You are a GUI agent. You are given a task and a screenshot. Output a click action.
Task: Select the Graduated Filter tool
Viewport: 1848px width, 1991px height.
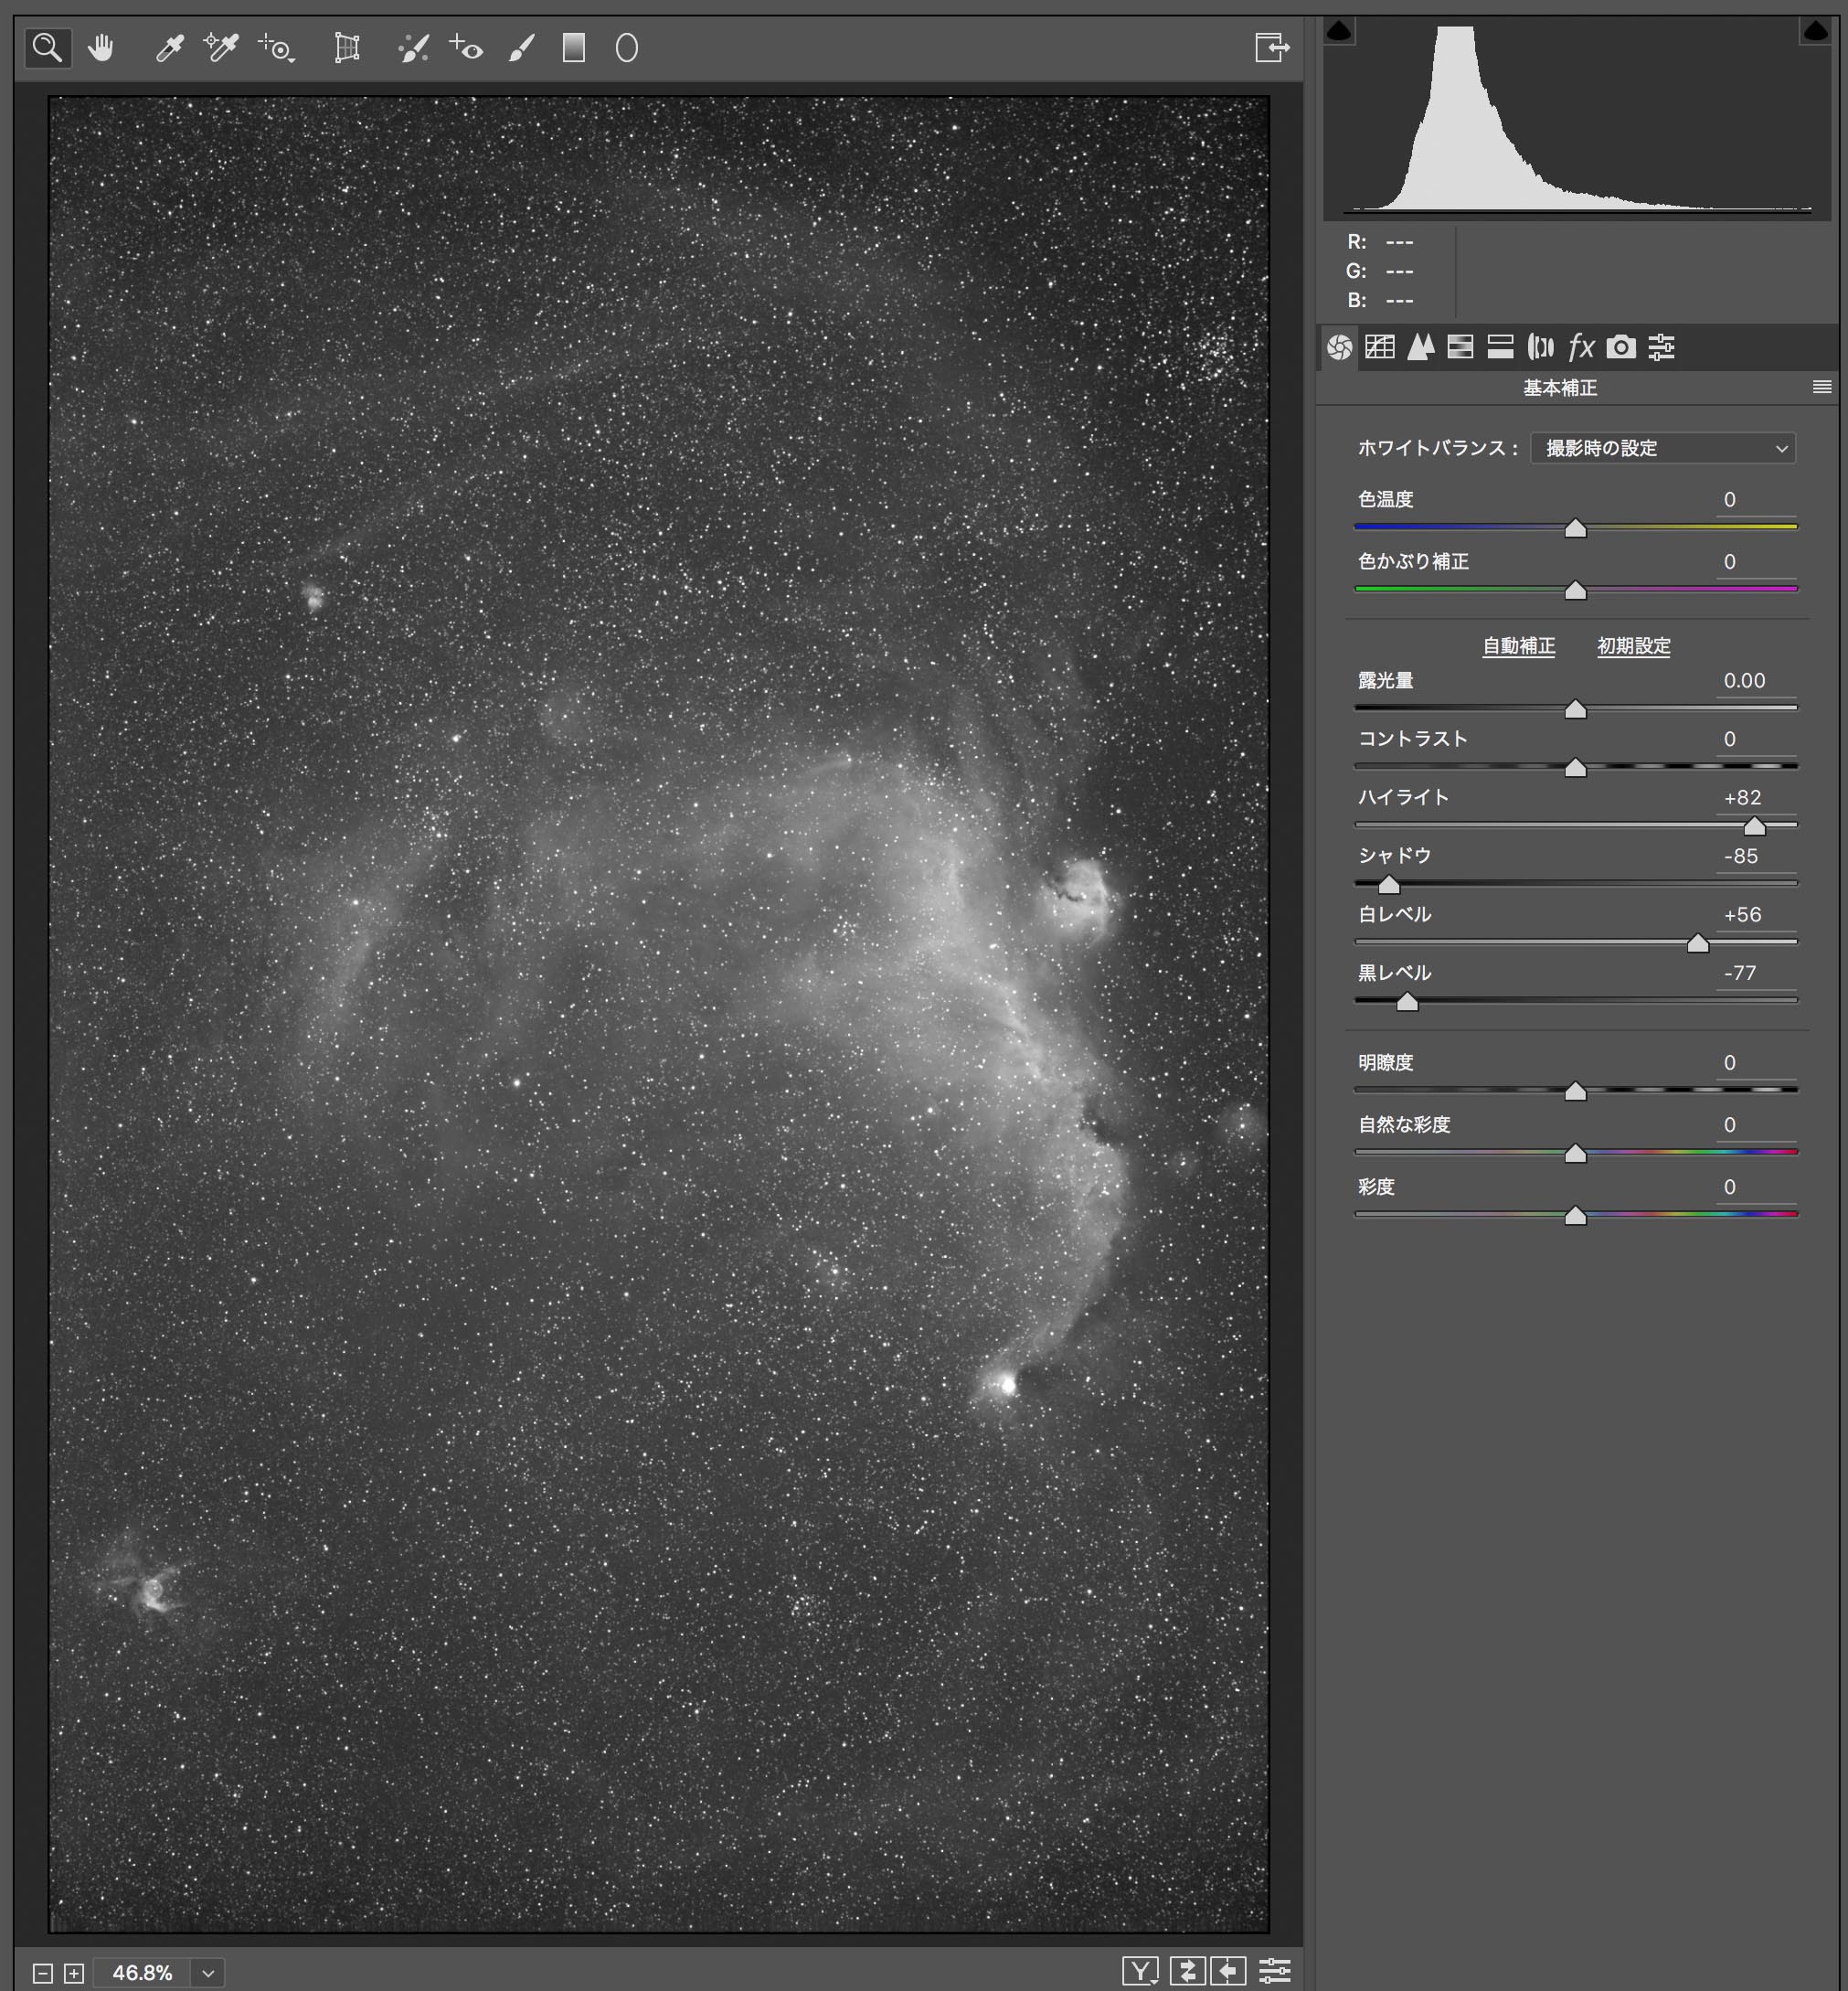click(573, 48)
